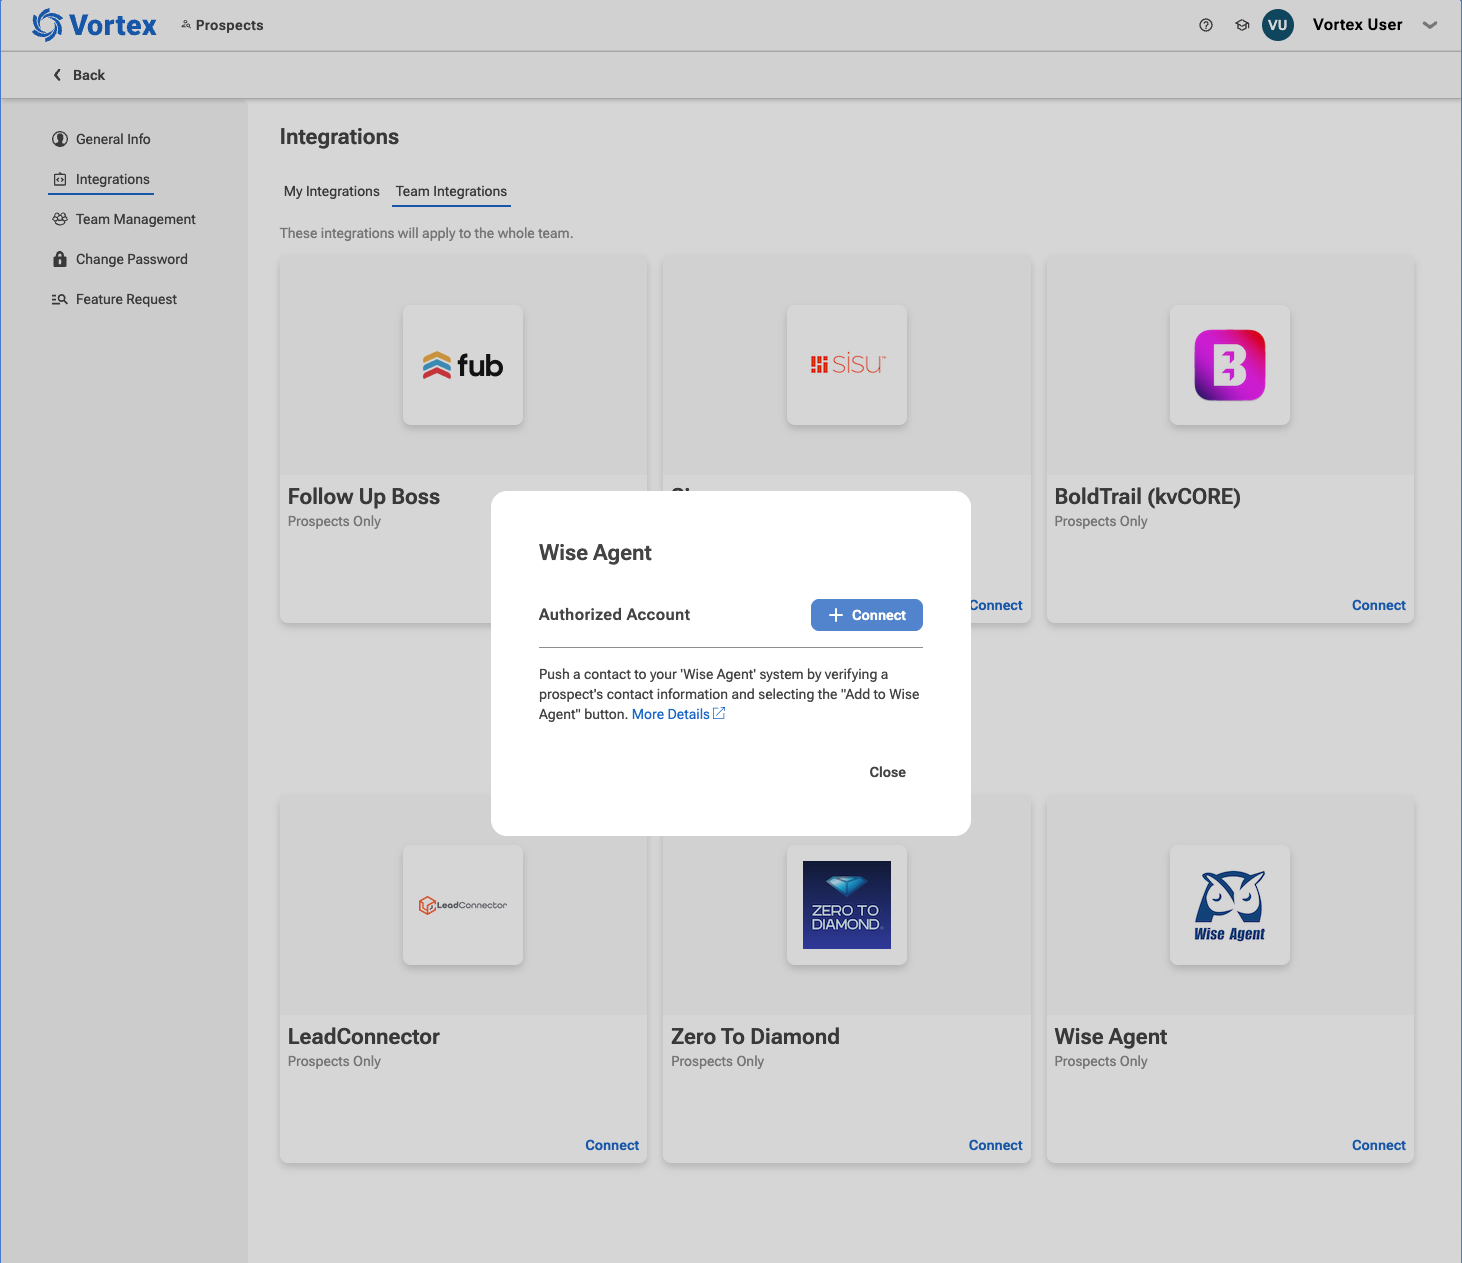
Task: Expand the Vortex User account dropdown chevron
Action: pyautogui.click(x=1430, y=25)
